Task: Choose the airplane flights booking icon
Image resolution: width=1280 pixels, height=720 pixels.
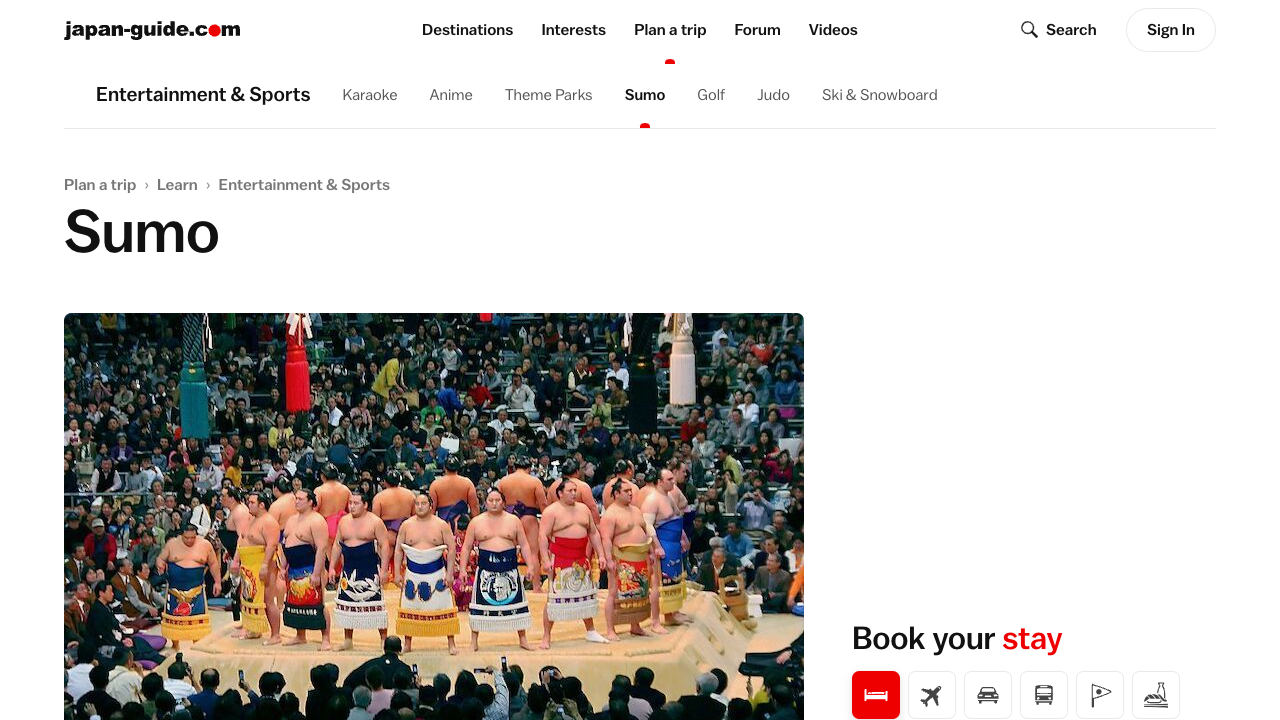Action: pos(932,695)
